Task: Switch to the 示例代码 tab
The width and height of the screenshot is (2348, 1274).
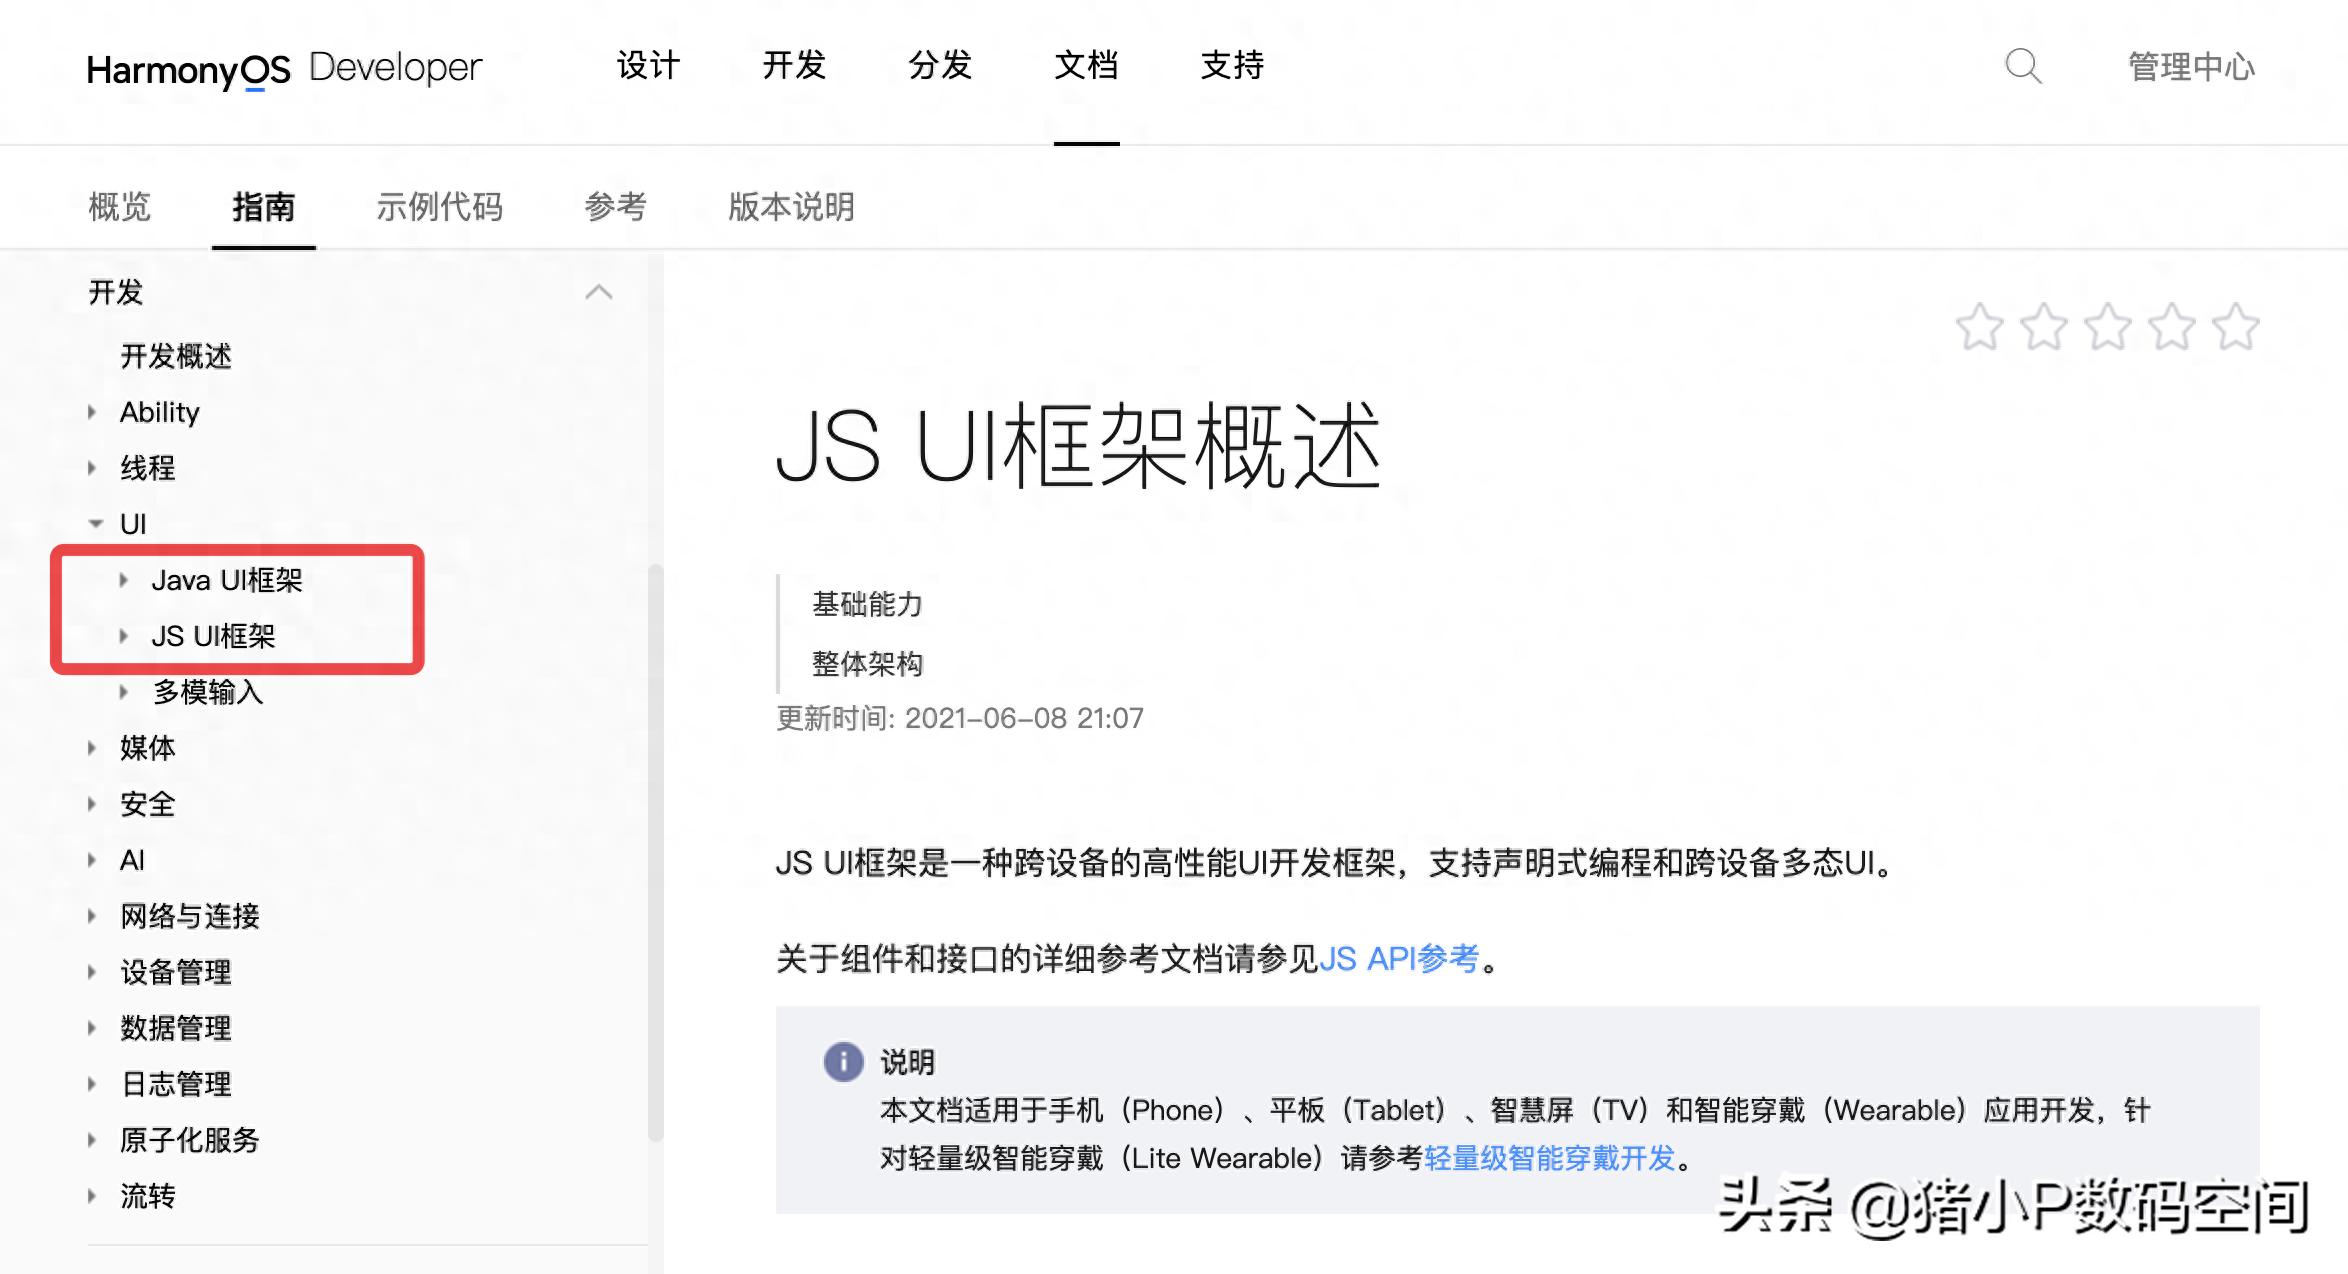Action: [x=439, y=207]
